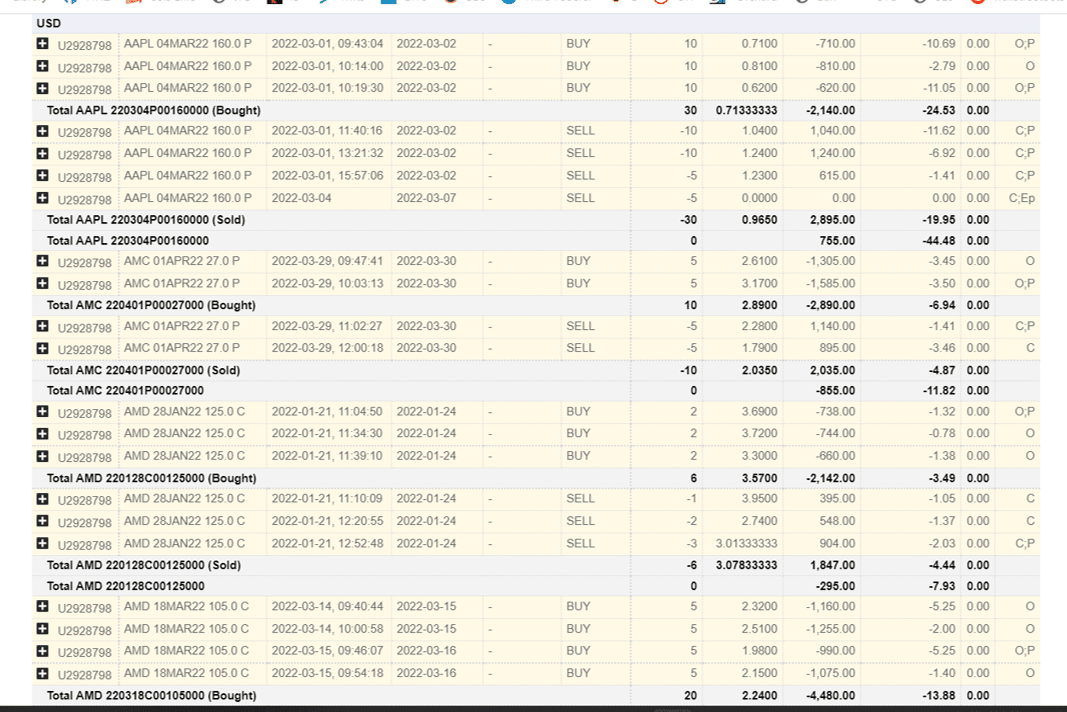Expand the AMD 28JAN22 buy at 11:34:30
1067x712 pixels.
point(42,434)
